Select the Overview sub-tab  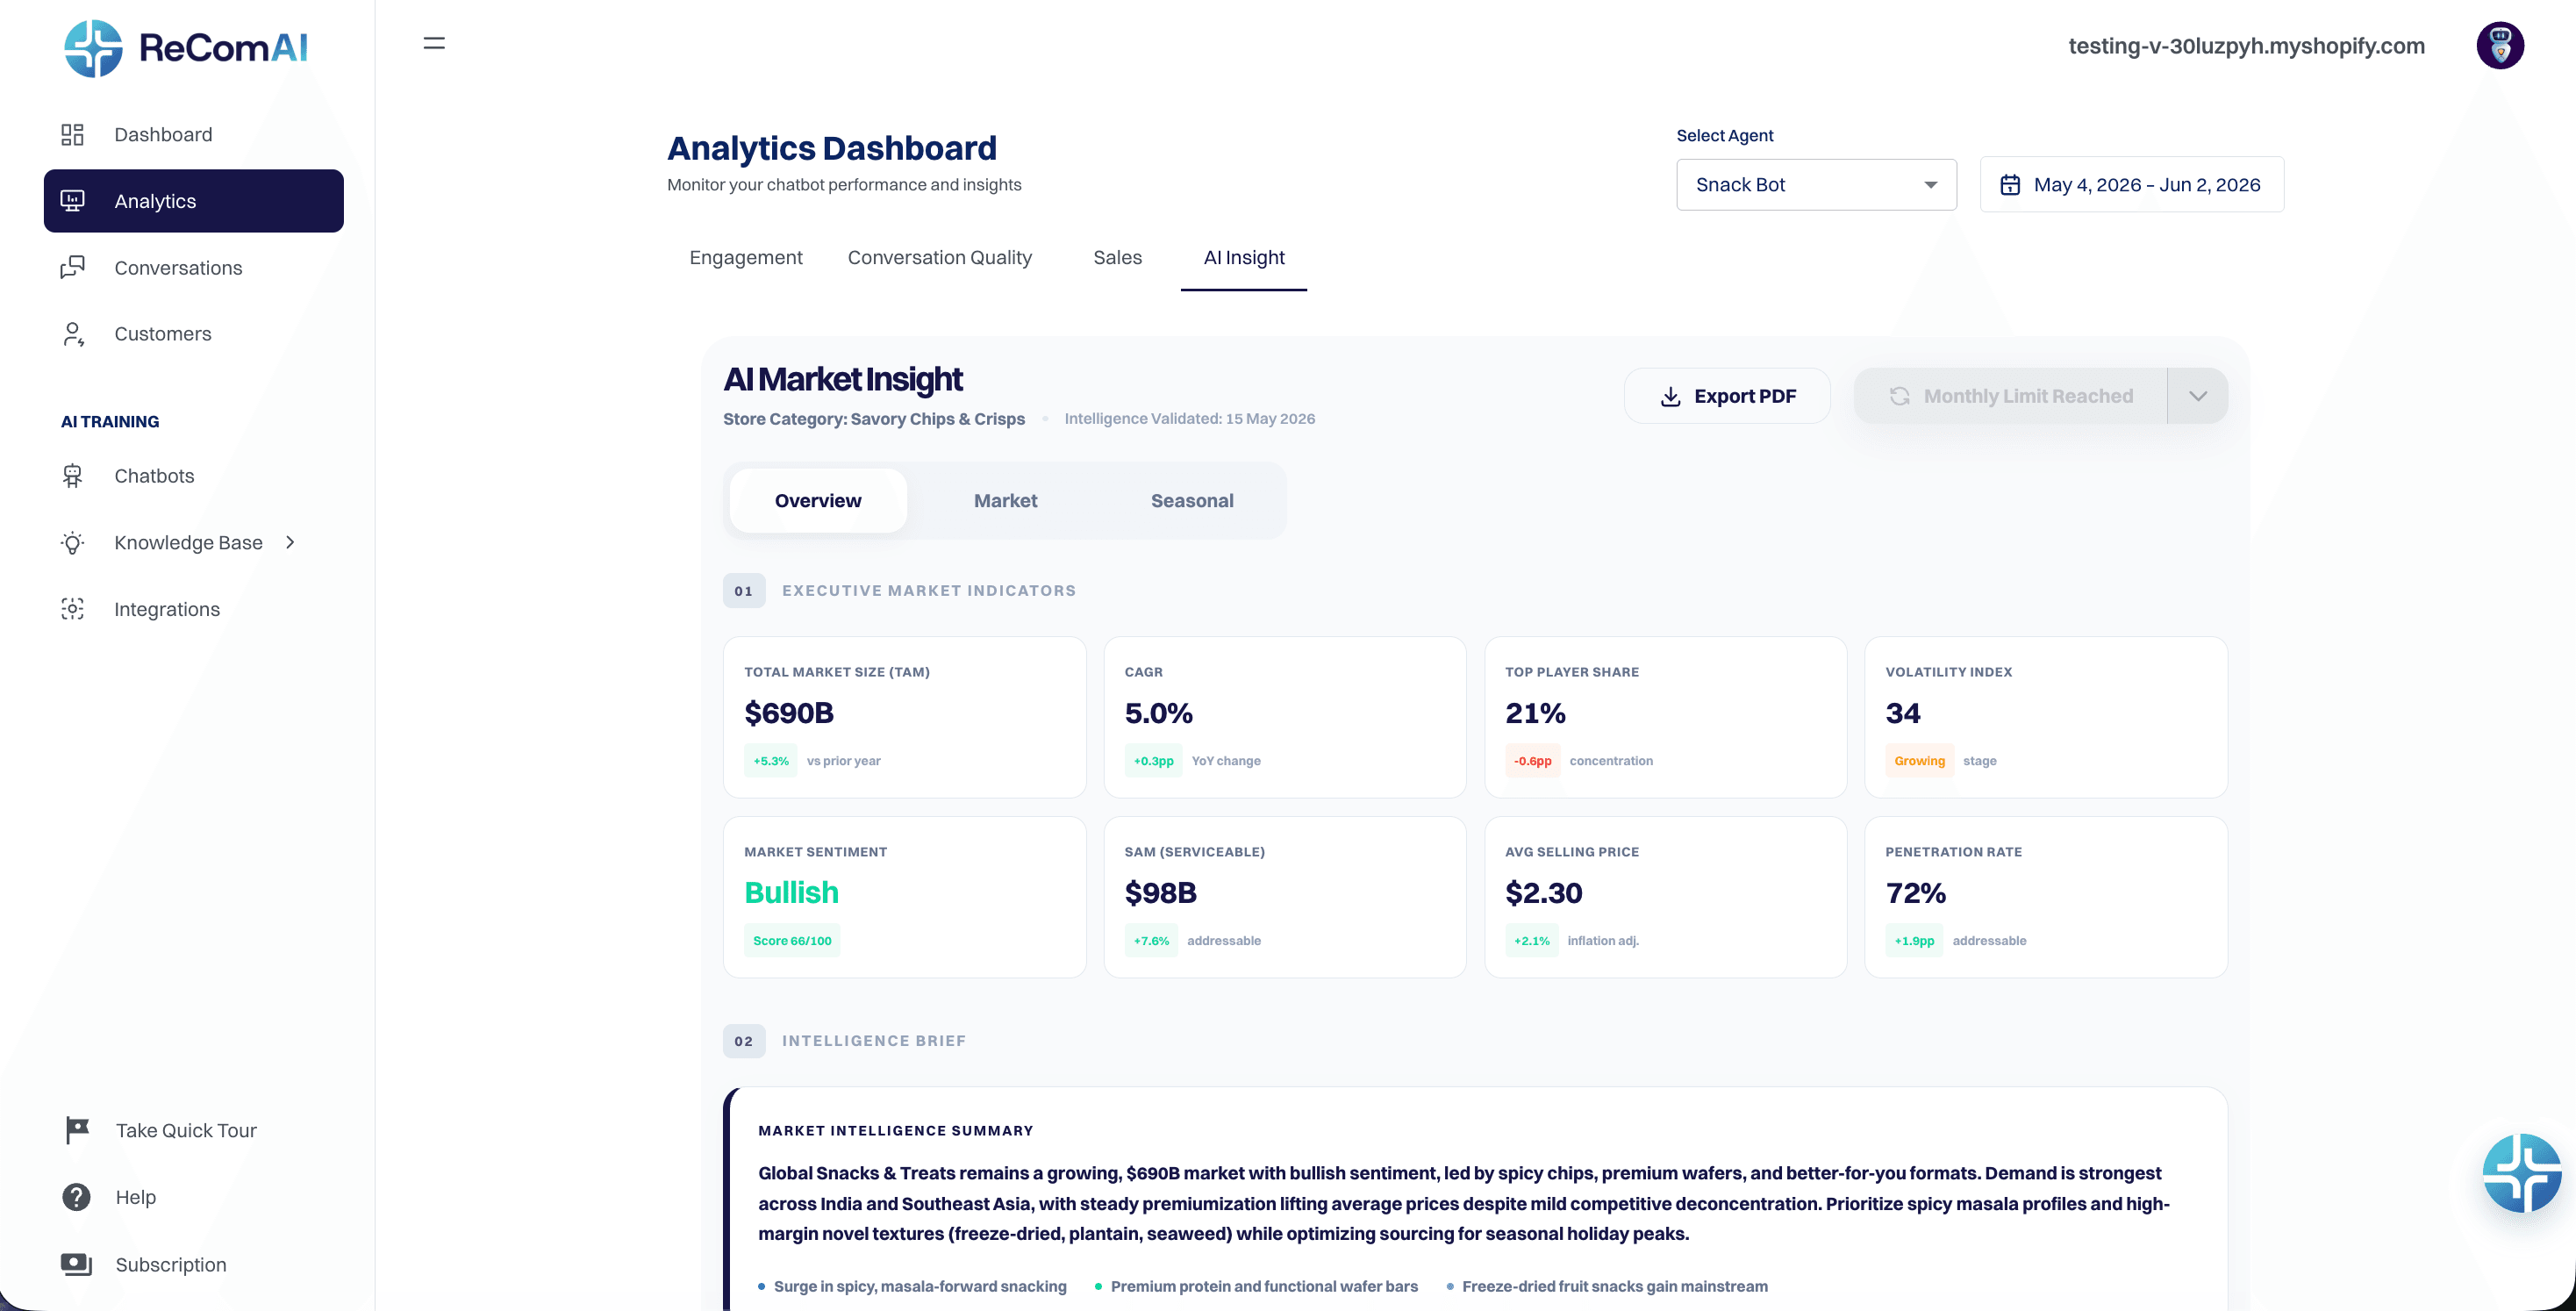click(x=817, y=500)
